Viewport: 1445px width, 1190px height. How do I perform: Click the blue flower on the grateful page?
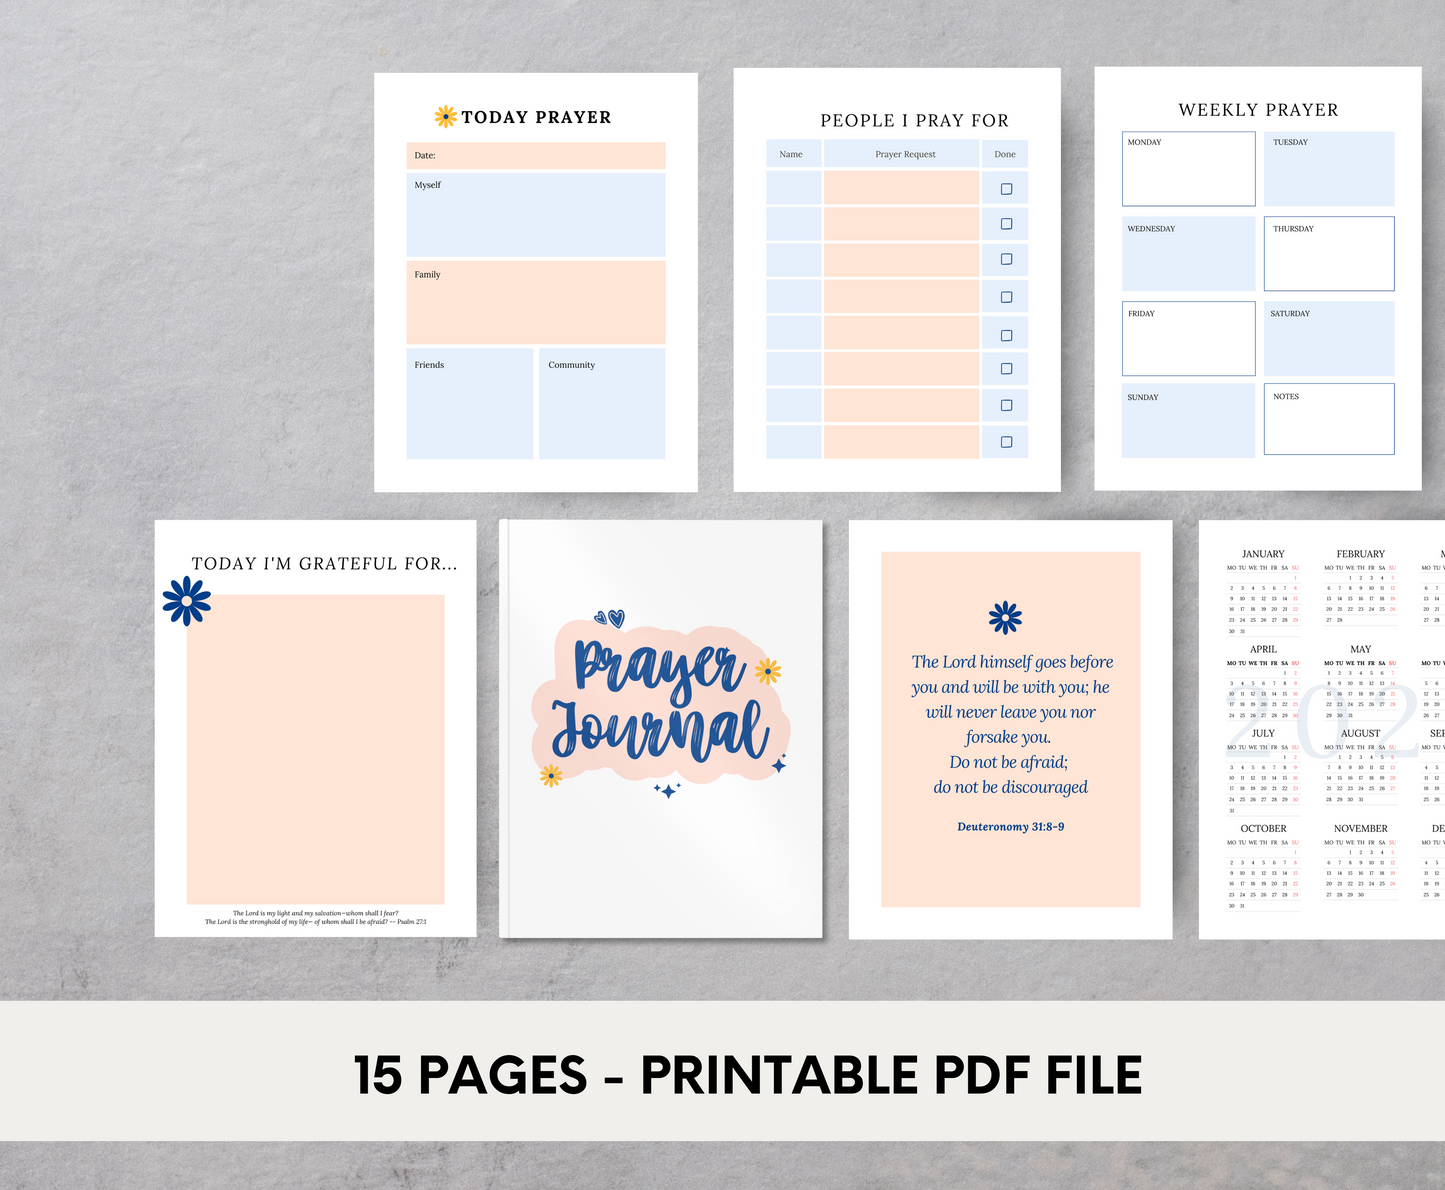click(x=187, y=601)
